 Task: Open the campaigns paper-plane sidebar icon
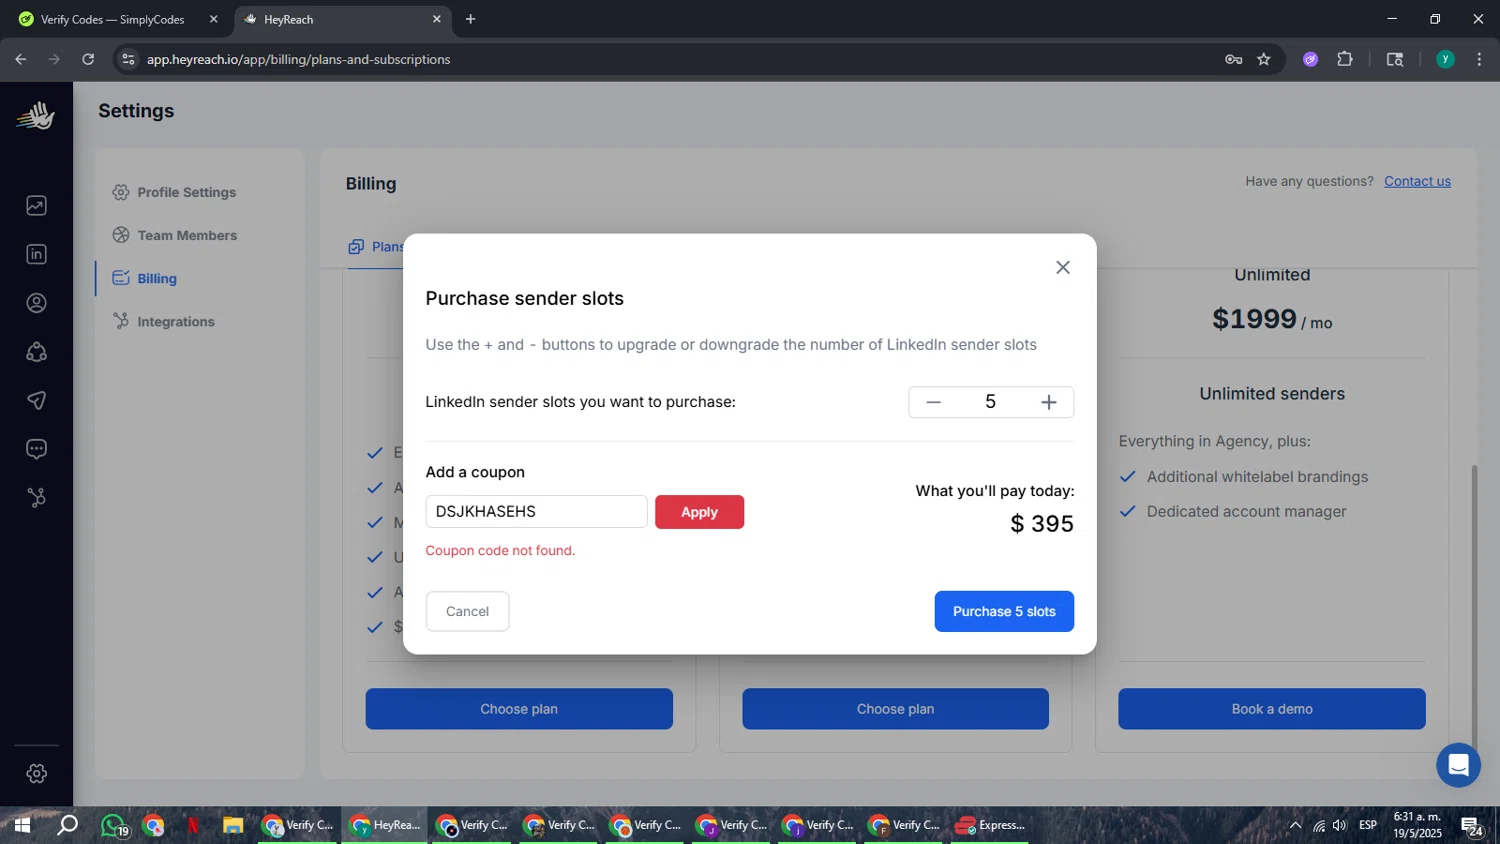point(36,401)
